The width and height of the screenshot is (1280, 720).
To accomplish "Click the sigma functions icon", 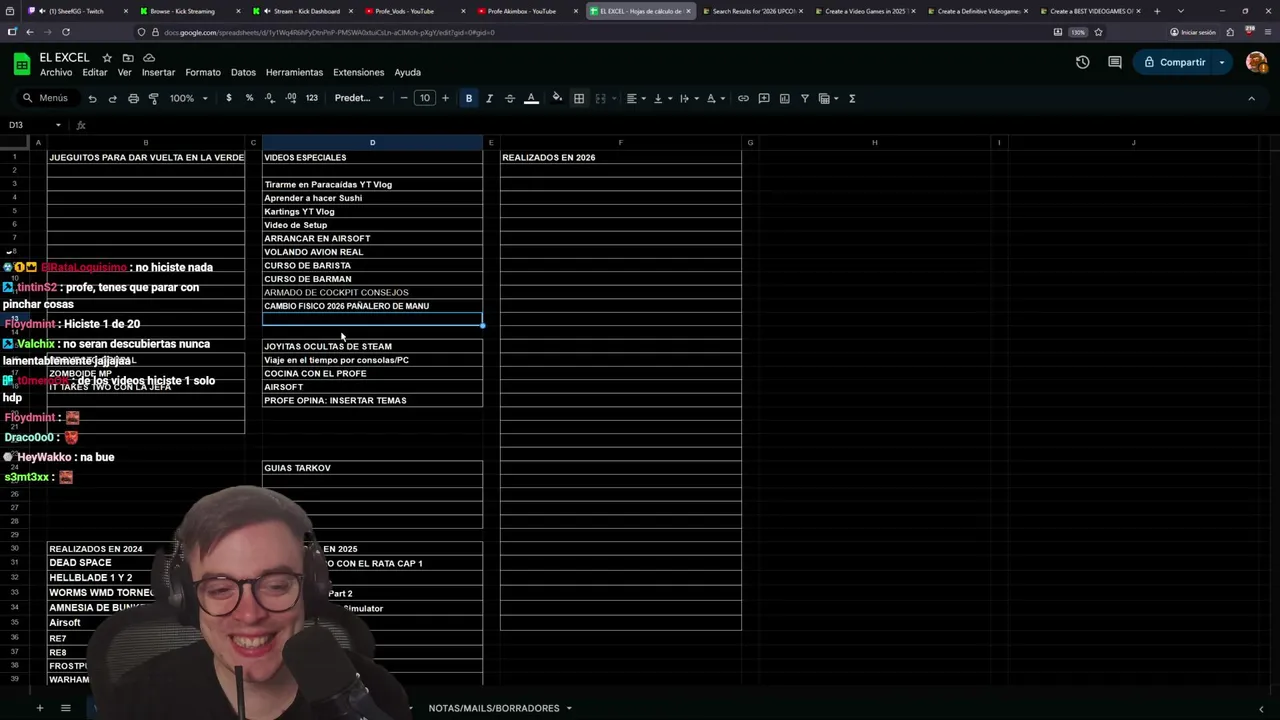I will pyautogui.click(x=852, y=98).
